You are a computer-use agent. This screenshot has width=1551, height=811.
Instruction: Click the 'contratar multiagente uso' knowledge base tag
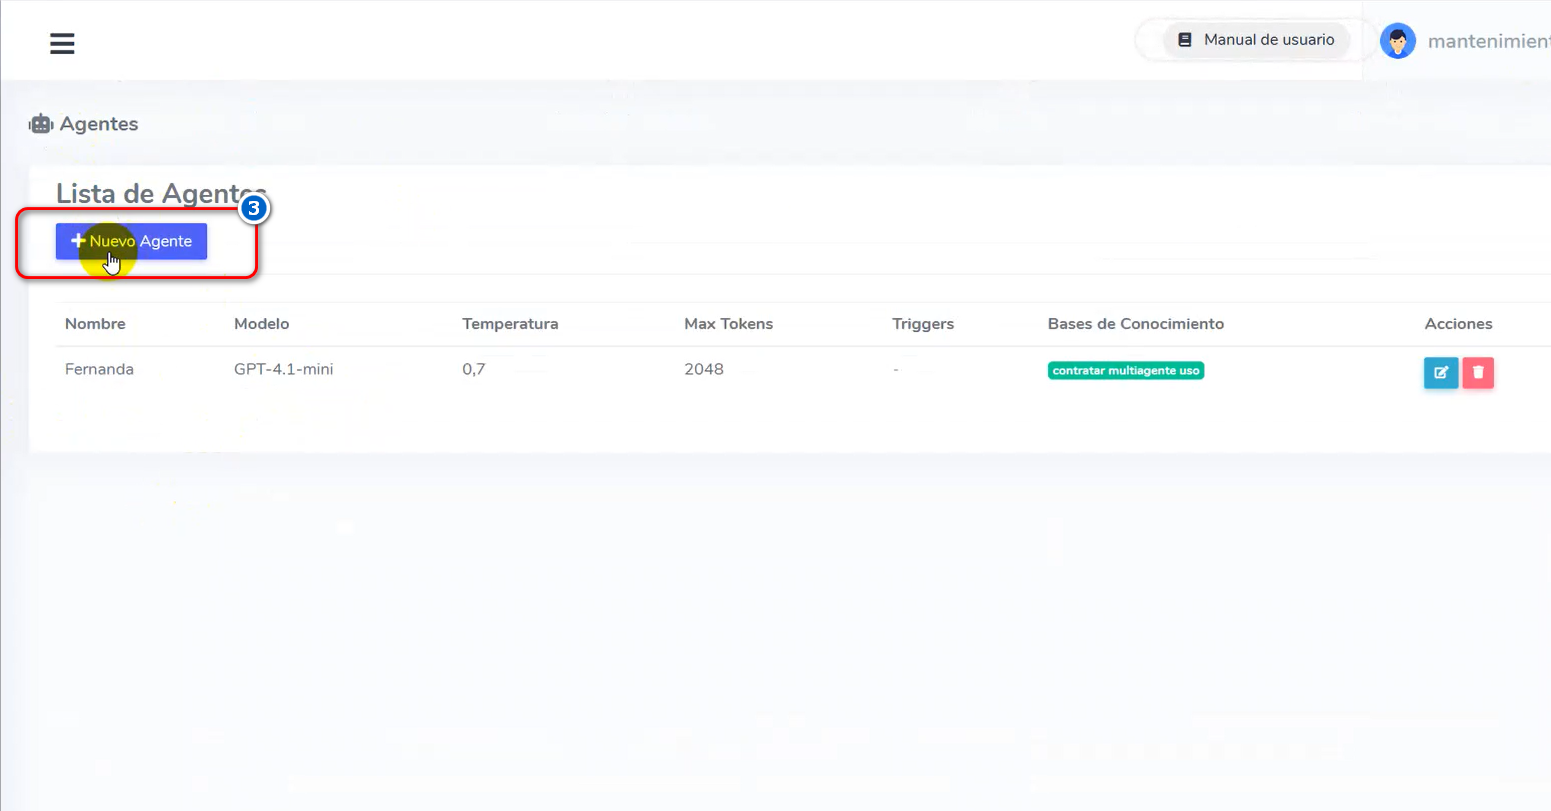pos(1125,371)
